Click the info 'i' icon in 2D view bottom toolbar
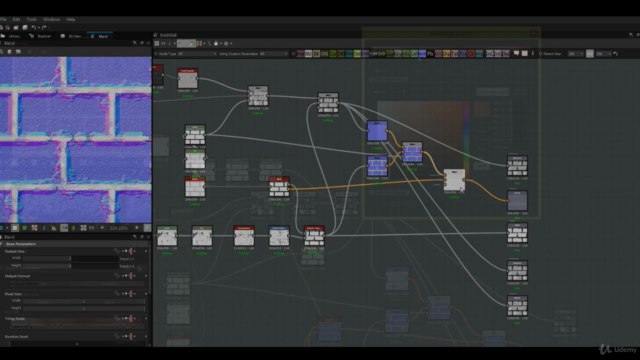This screenshot has width=640, height=360. [x=44, y=228]
